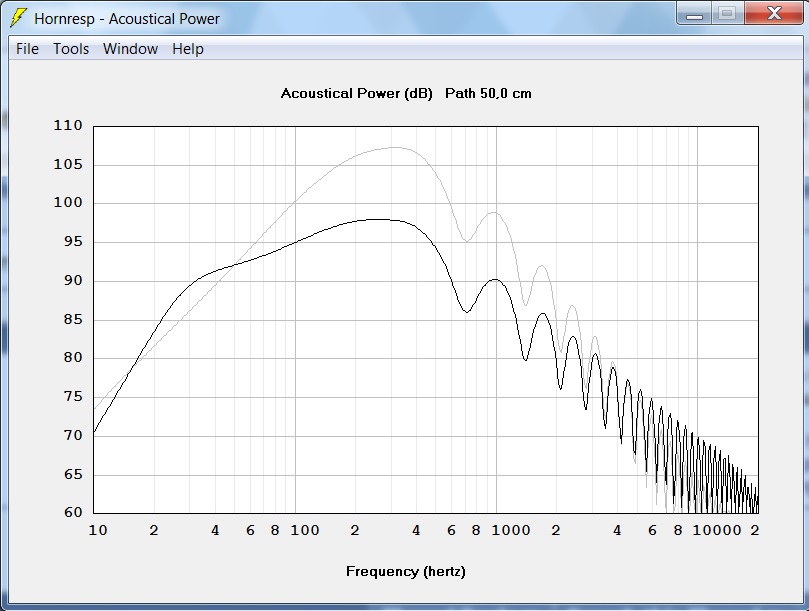The height and width of the screenshot is (611, 809).
Task: Open the Help menu
Action: 188,49
